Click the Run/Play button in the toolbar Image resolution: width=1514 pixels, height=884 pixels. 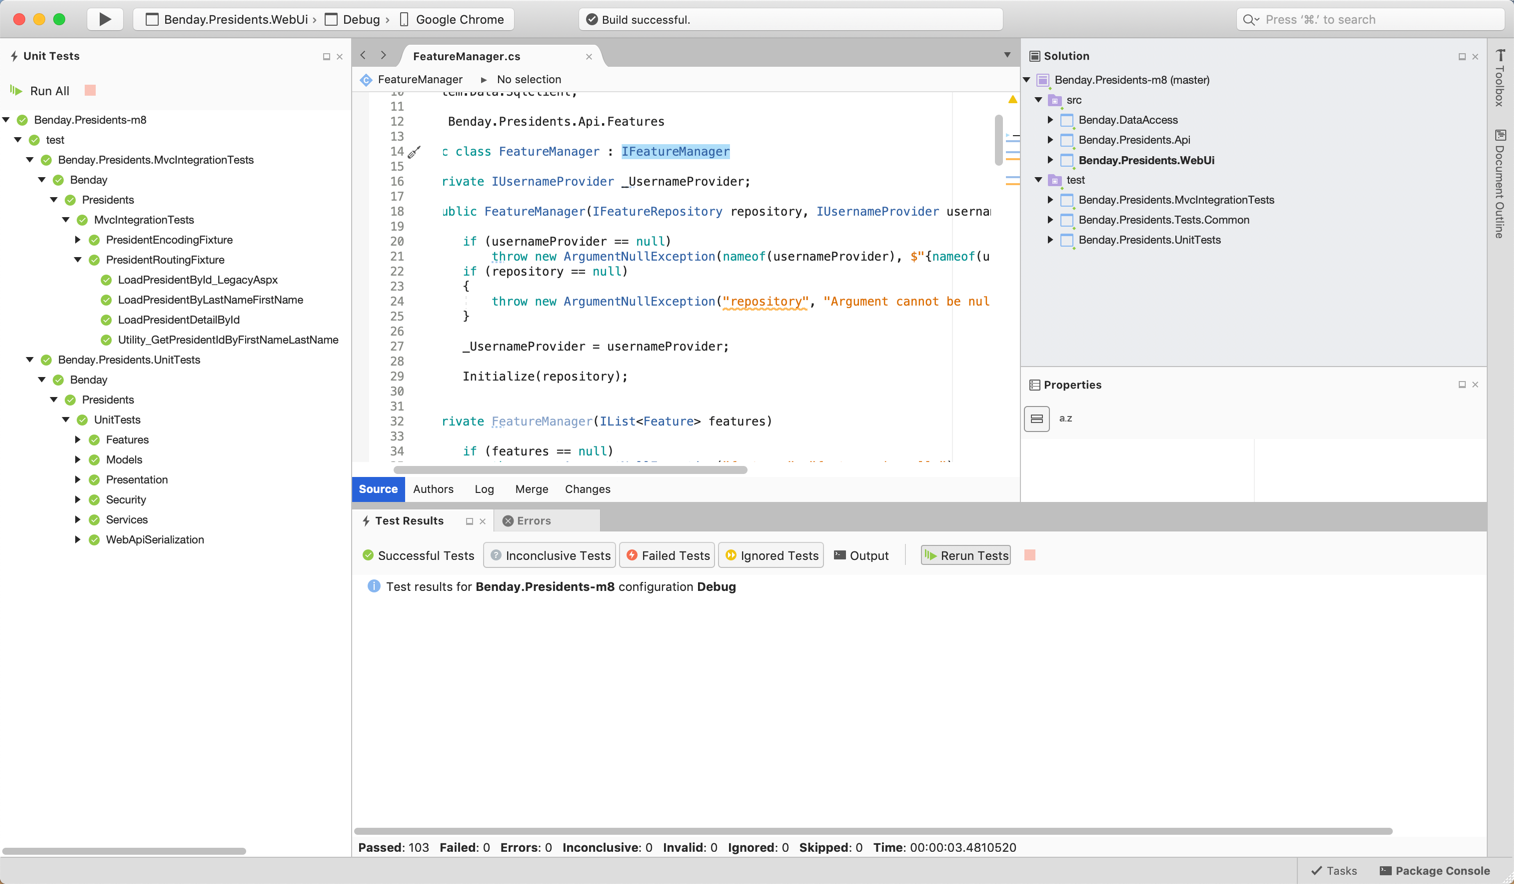[x=104, y=19]
